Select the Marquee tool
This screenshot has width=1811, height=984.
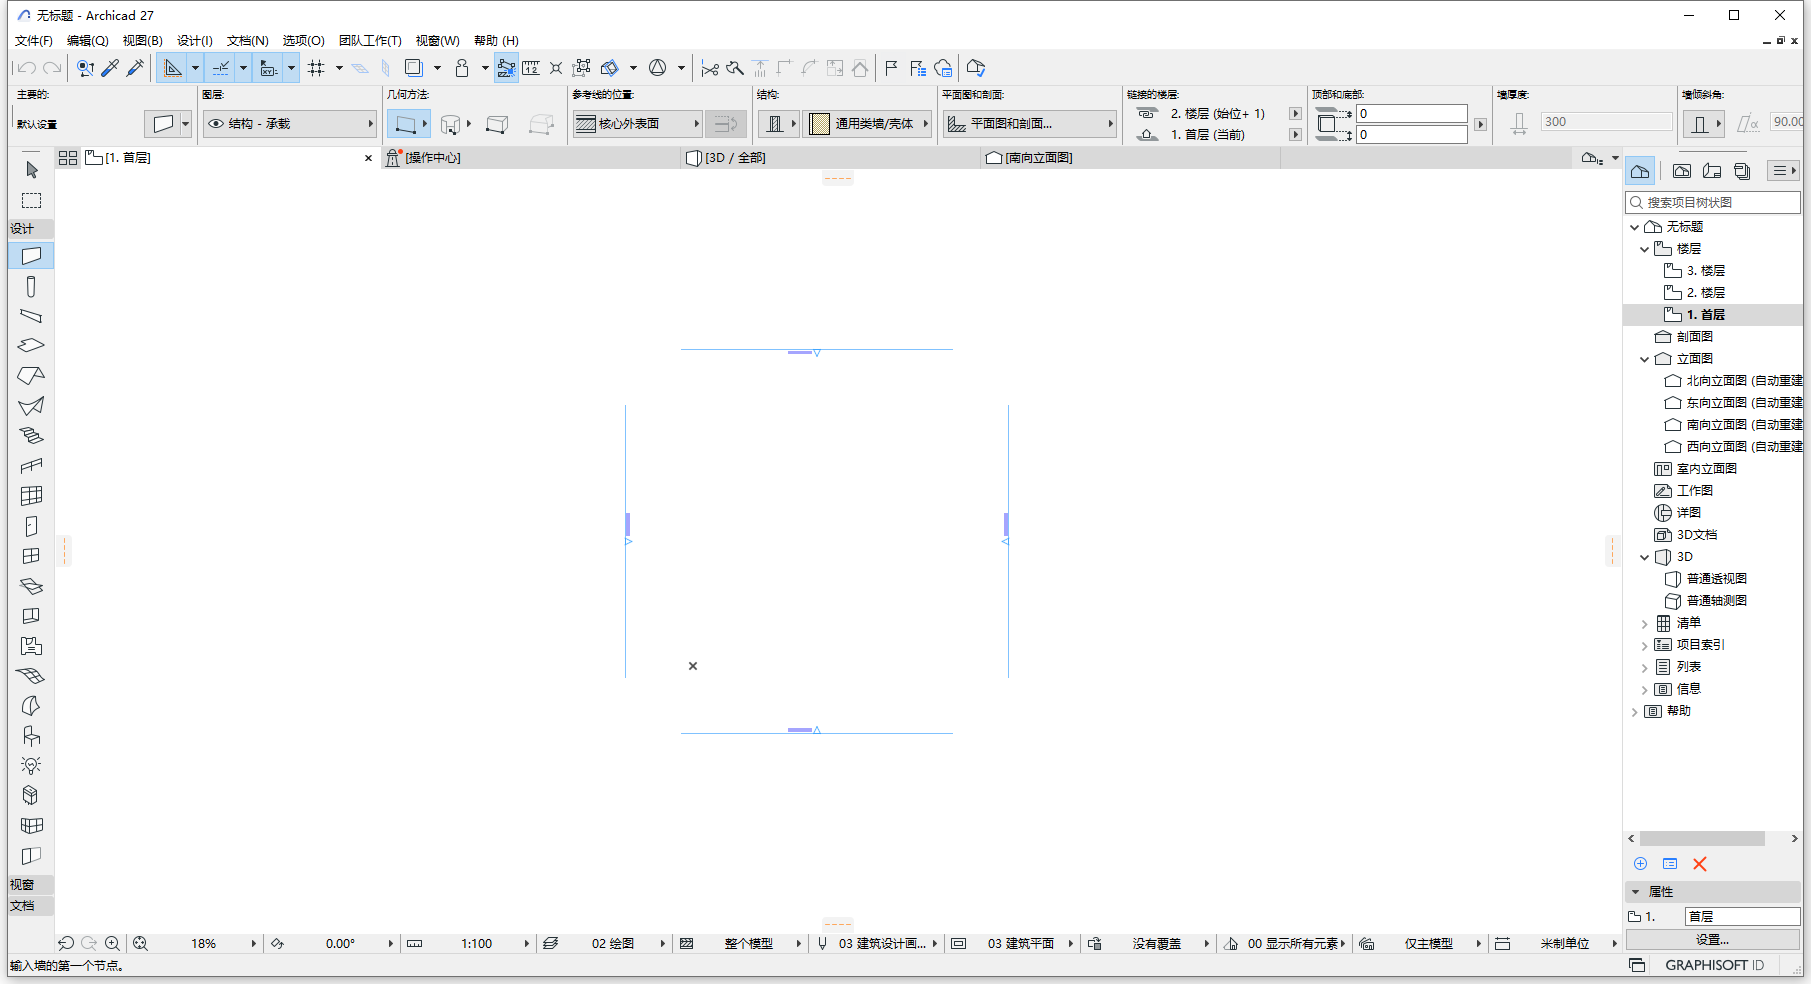coord(31,200)
